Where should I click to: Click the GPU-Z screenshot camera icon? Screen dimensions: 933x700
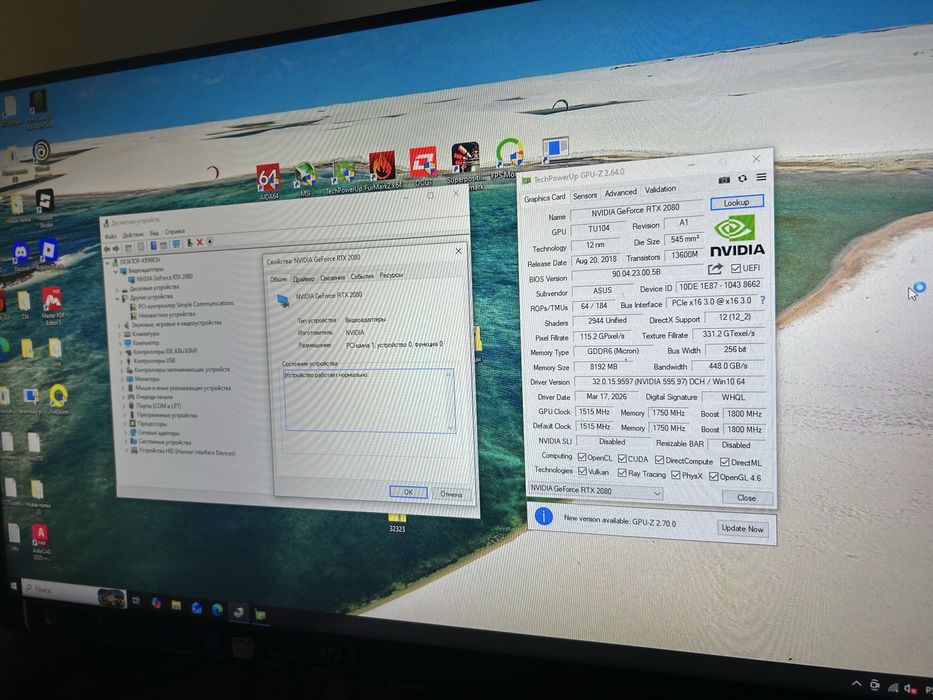tap(724, 179)
